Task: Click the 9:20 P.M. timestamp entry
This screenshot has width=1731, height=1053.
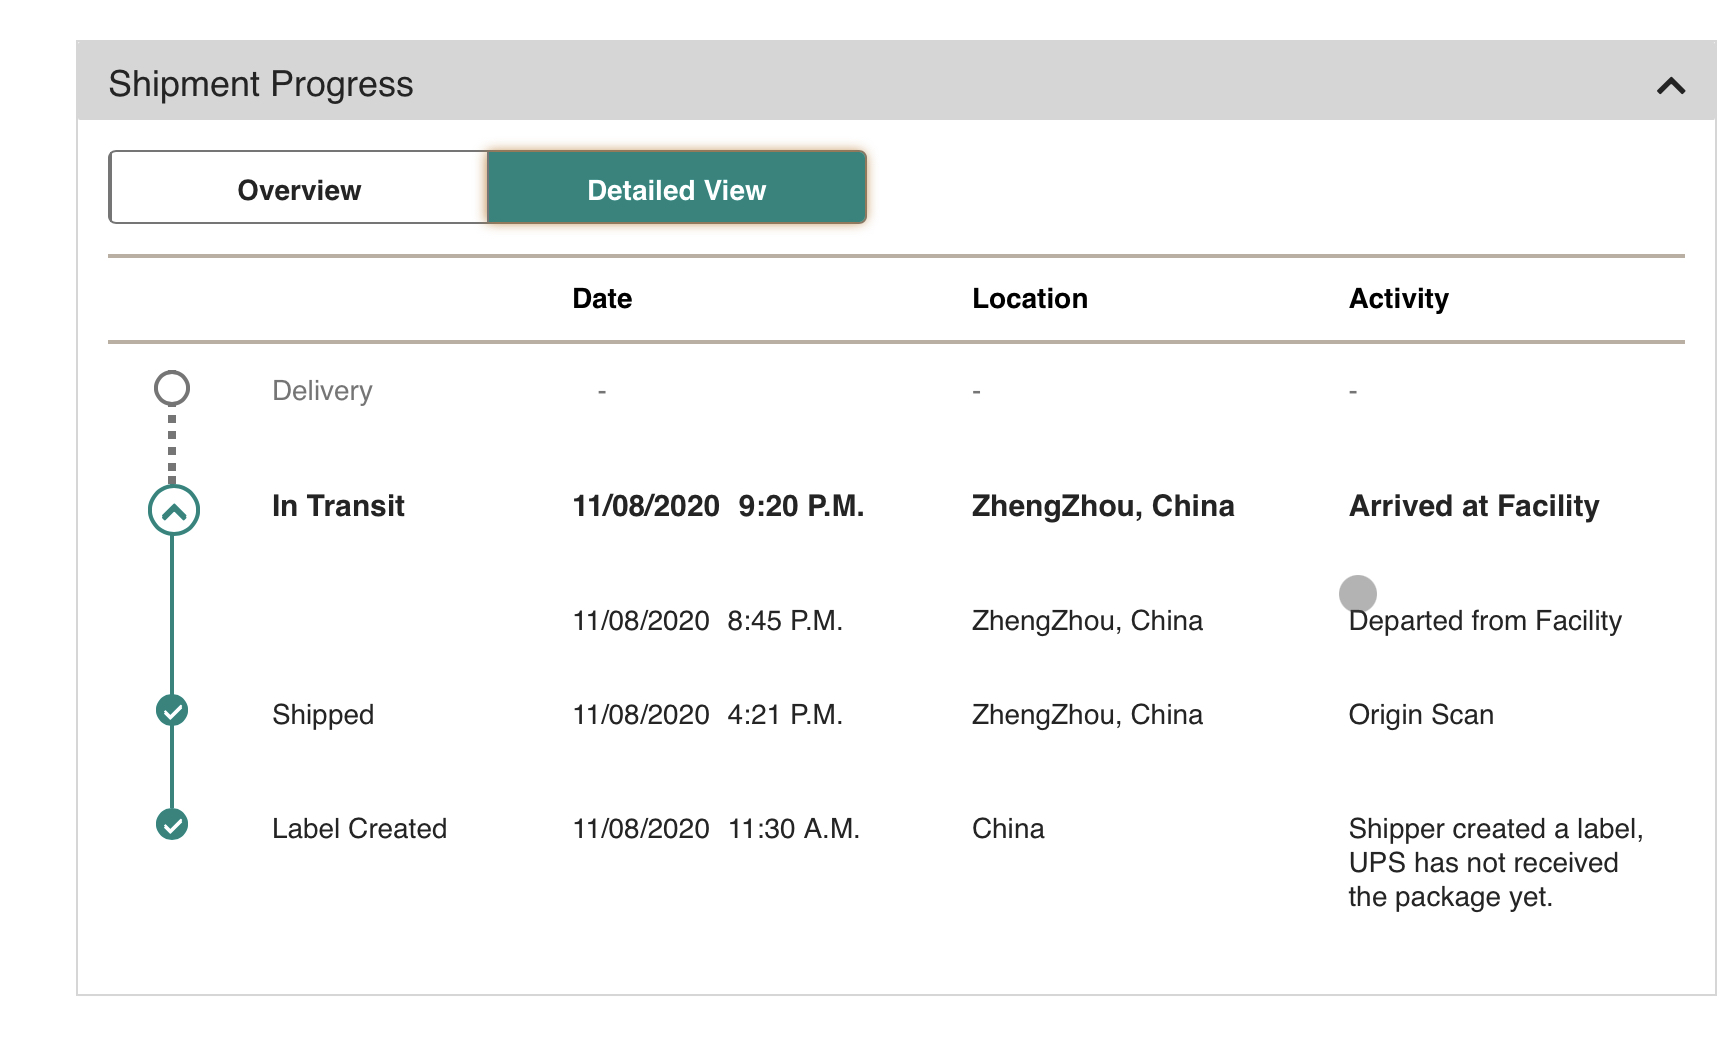Action: click(801, 506)
